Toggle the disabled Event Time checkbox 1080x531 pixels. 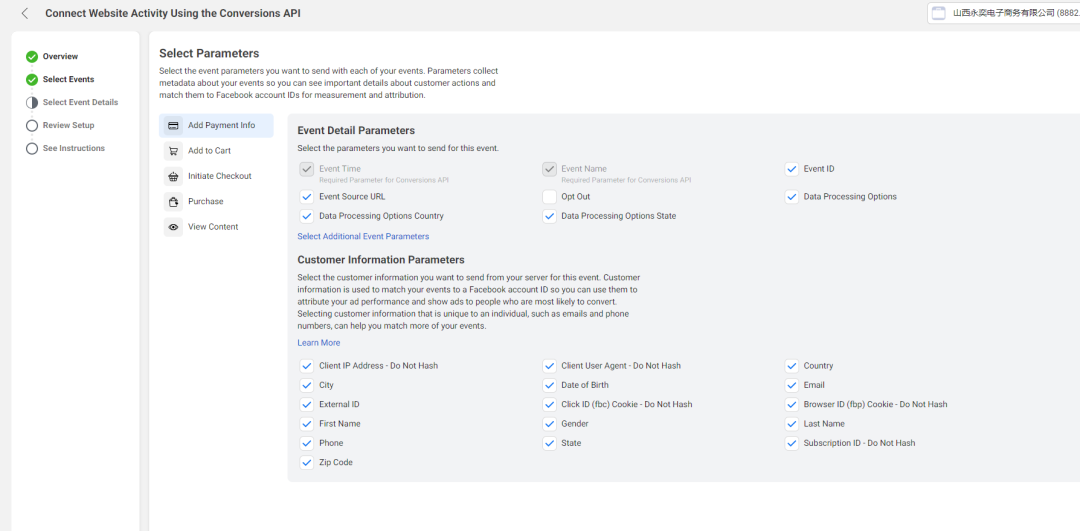point(307,169)
